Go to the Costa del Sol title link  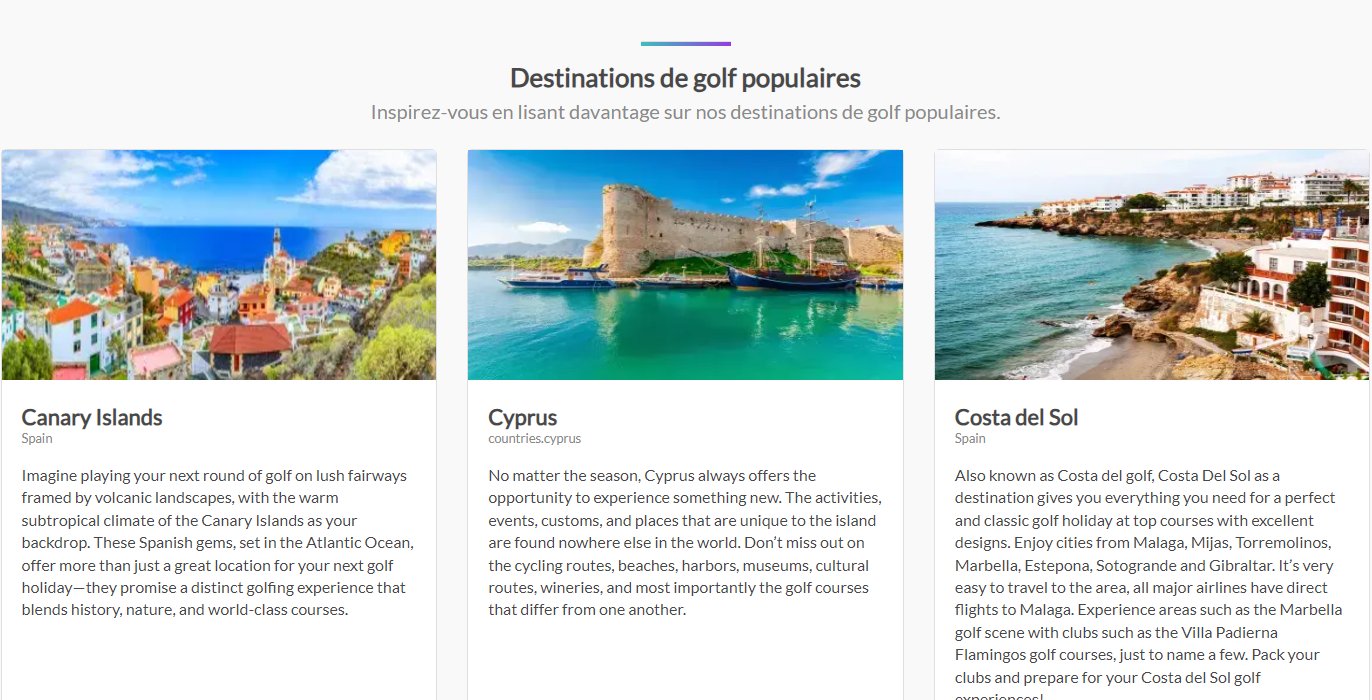tap(1016, 417)
